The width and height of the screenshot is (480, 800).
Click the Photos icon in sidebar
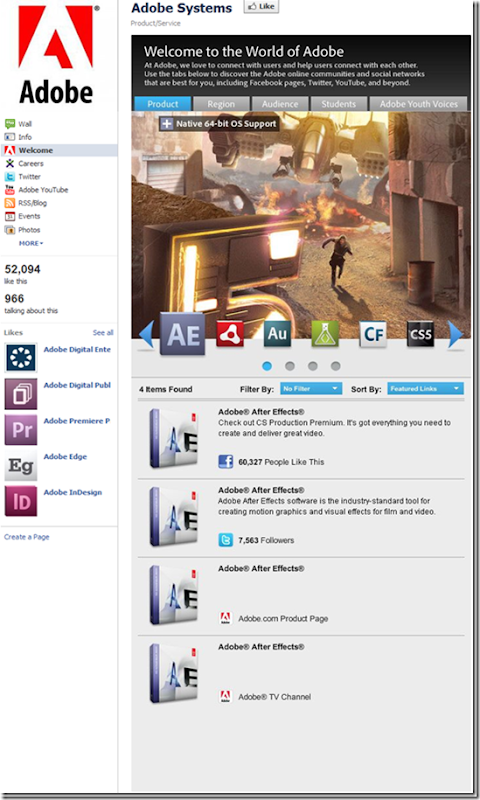[10, 230]
